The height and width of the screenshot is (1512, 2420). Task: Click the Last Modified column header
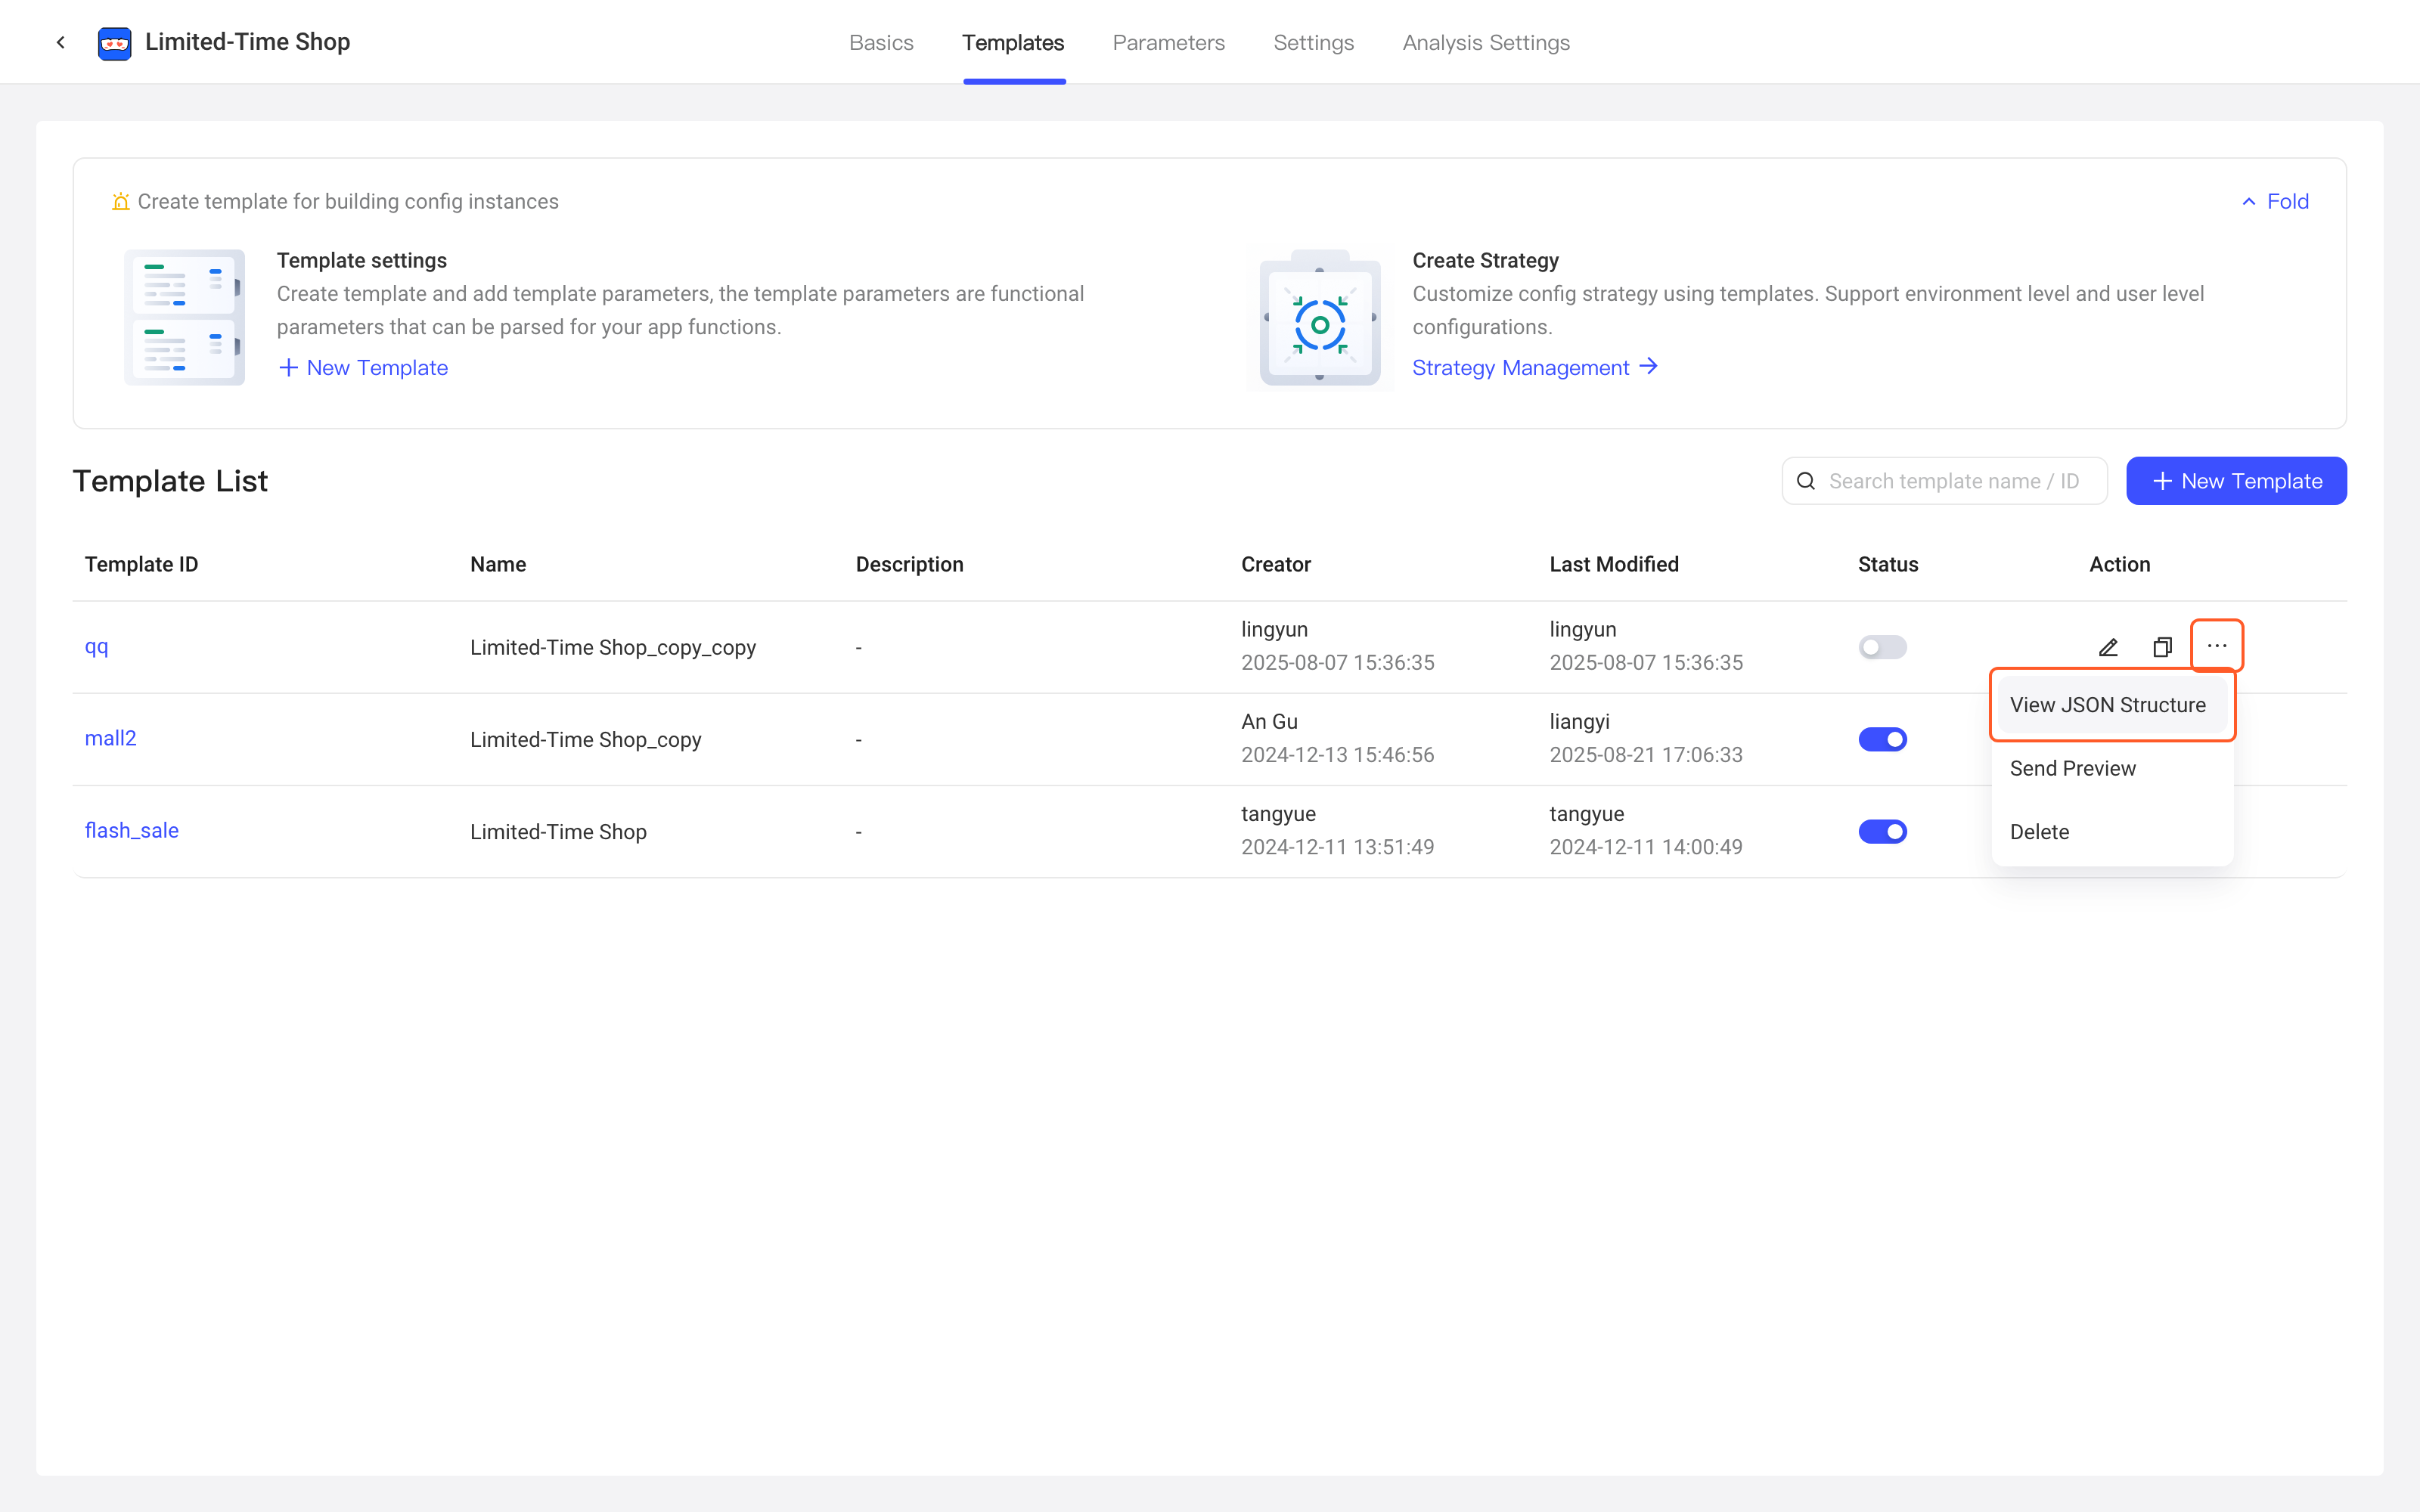(1614, 564)
